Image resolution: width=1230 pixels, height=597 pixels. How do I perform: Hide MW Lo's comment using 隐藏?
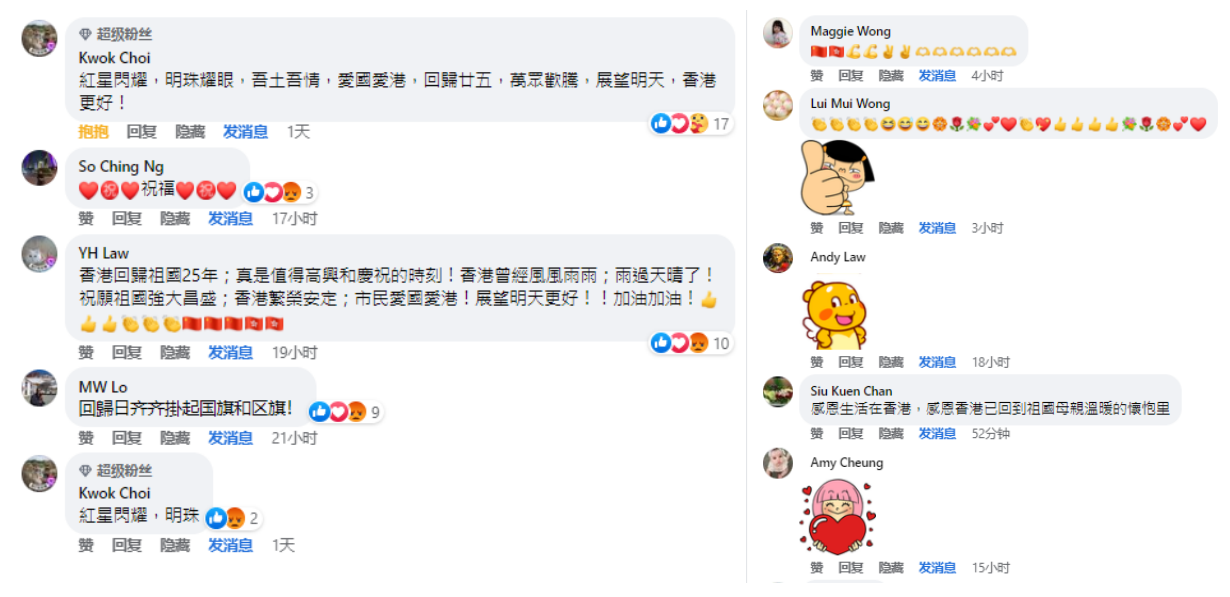[175, 438]
